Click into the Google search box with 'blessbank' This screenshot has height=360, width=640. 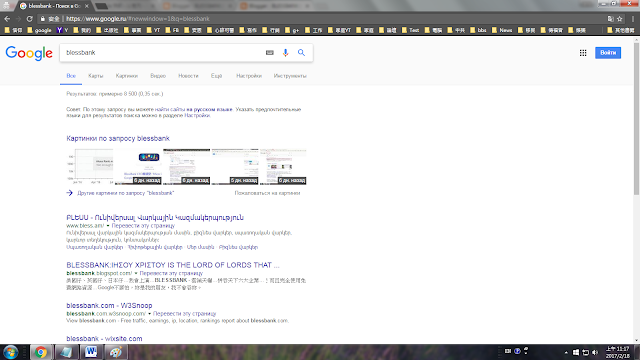click(x=163, y=53)
